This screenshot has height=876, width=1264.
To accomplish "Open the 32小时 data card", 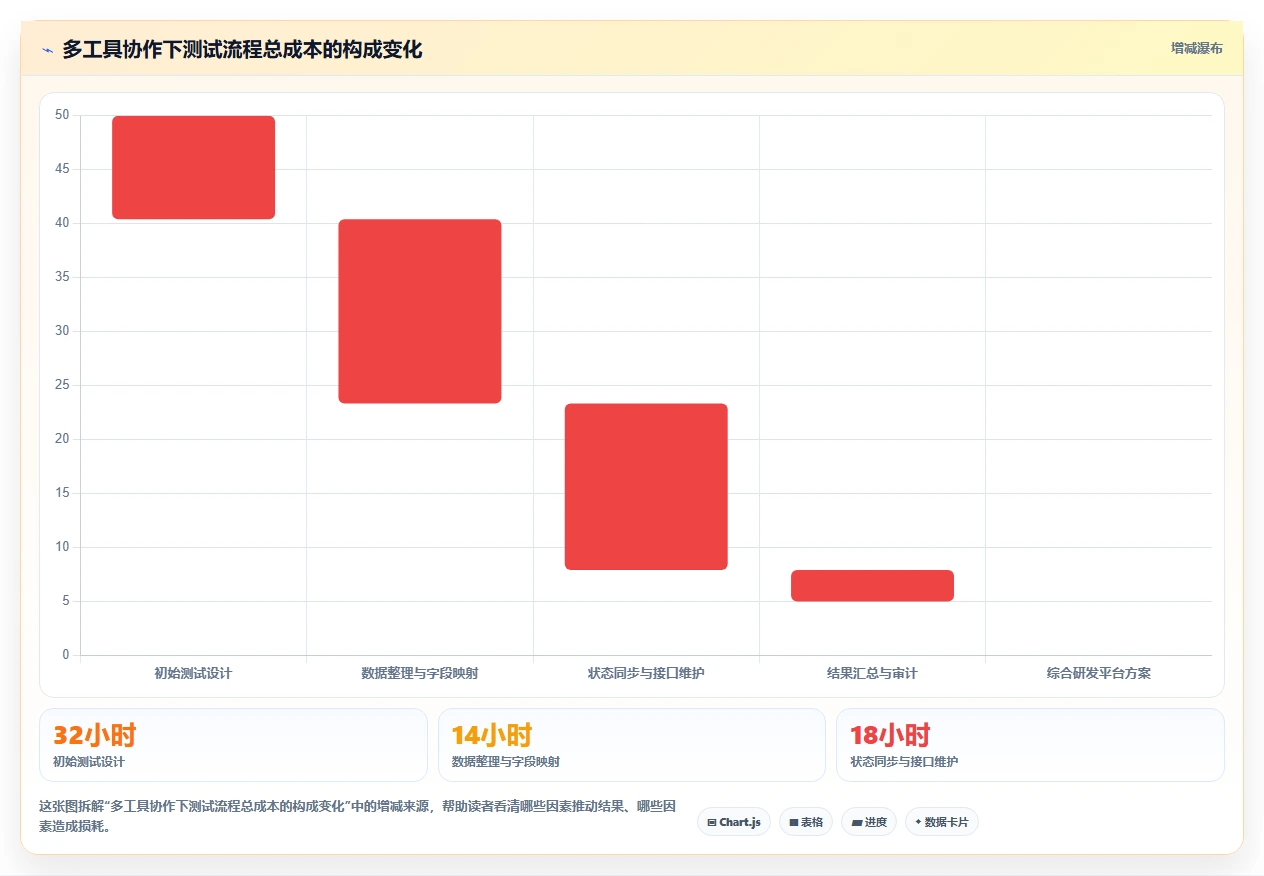I will tap(233, 745).
